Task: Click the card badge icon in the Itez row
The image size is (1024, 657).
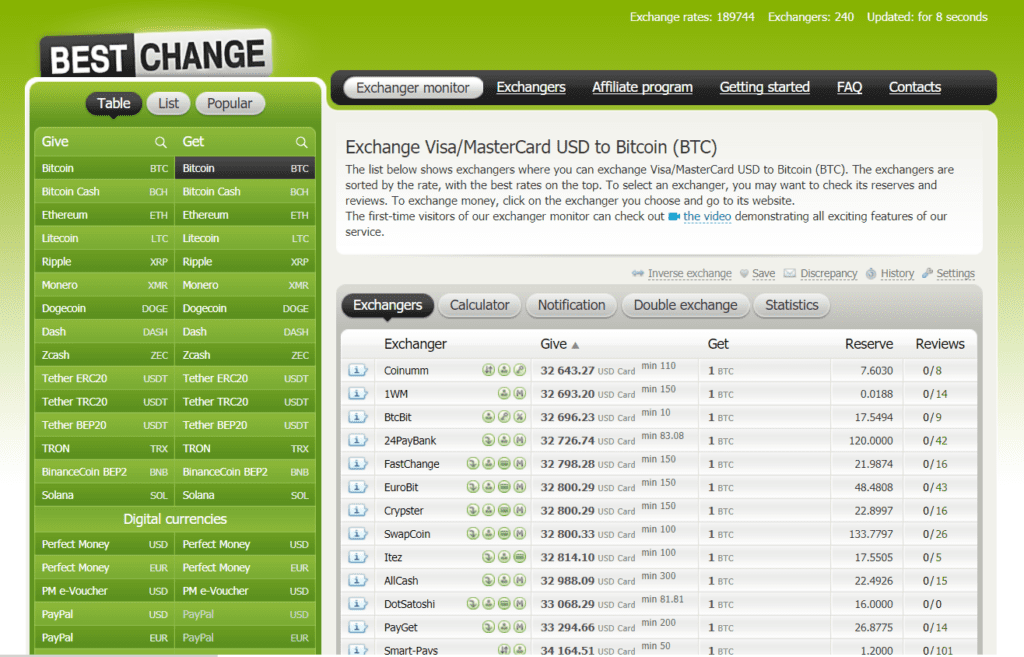Action: (x=520, y=557)
